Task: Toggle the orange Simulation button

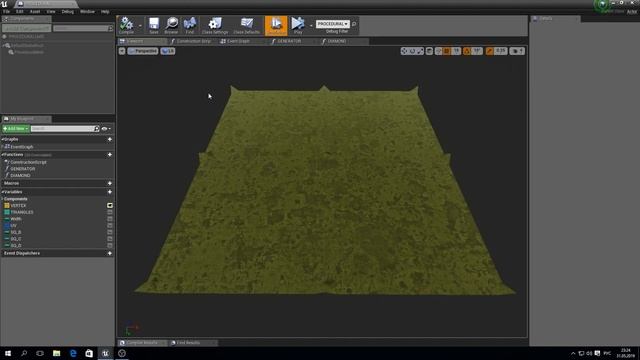Action: pos(276,25)
